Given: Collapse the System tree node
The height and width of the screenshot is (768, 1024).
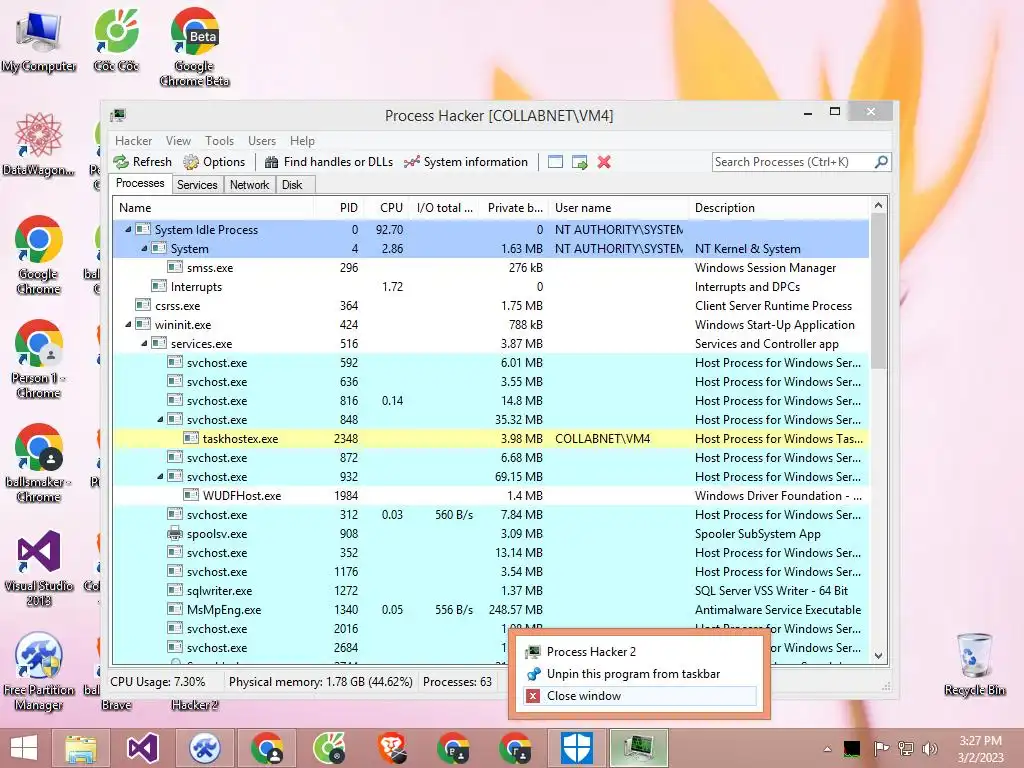Looking at the screenshot, I should pyautogui.click(x=144, y=248).
